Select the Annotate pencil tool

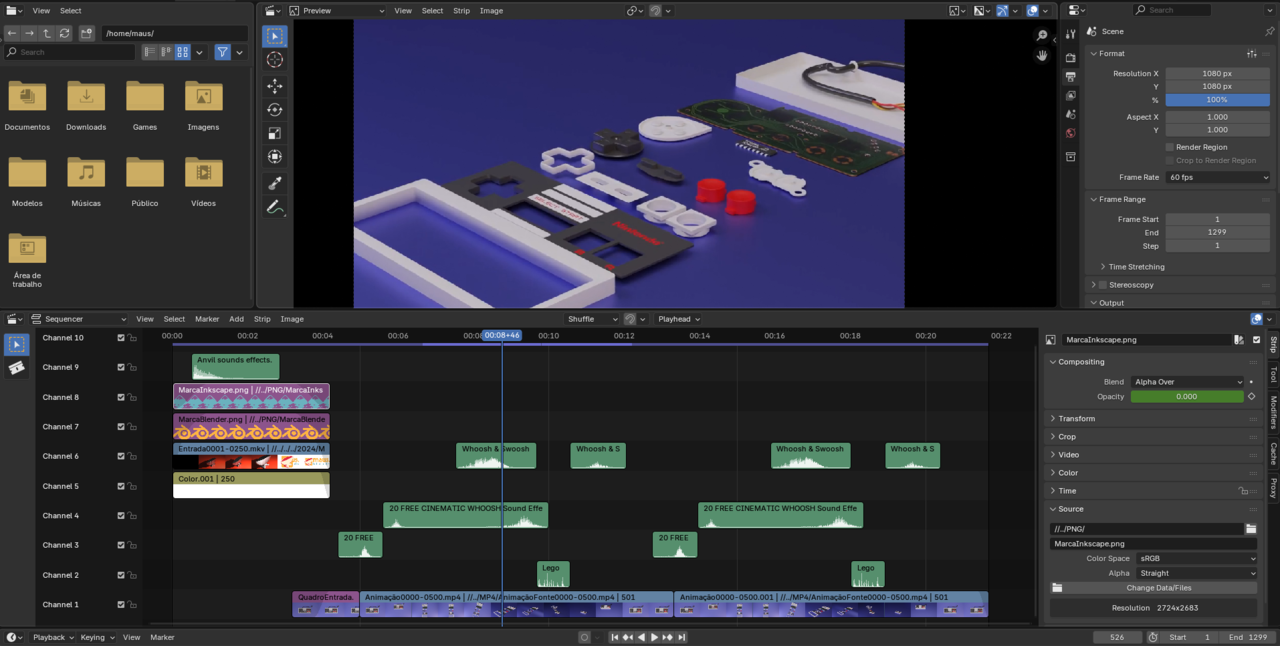(275, 208)
